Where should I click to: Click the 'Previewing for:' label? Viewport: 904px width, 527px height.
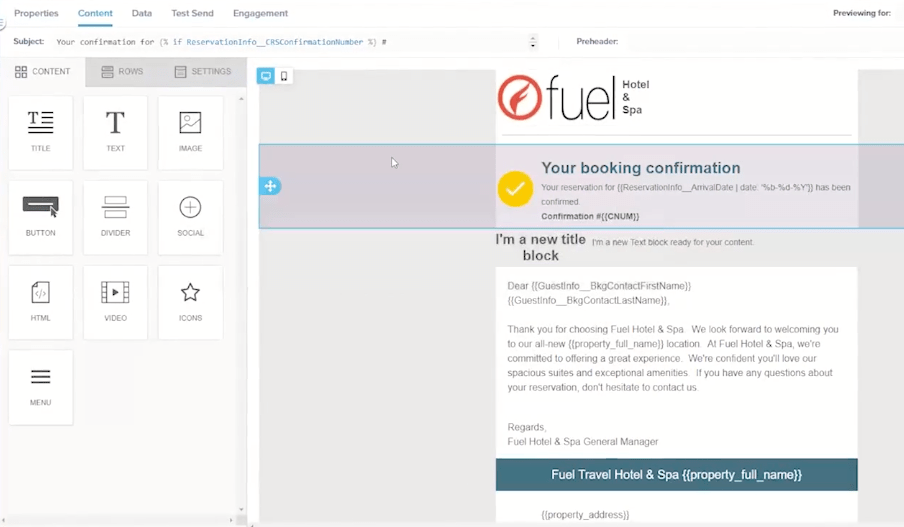(861, 13)
